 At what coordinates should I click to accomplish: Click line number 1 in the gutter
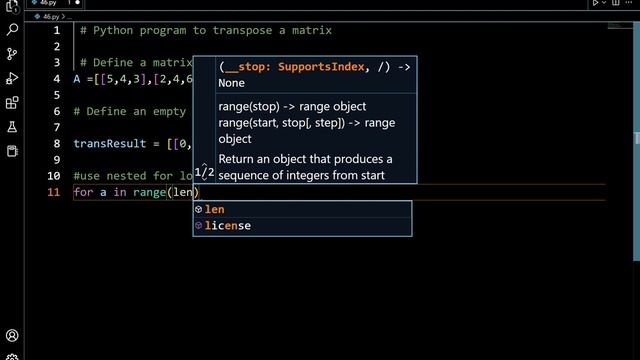(57, 30)
